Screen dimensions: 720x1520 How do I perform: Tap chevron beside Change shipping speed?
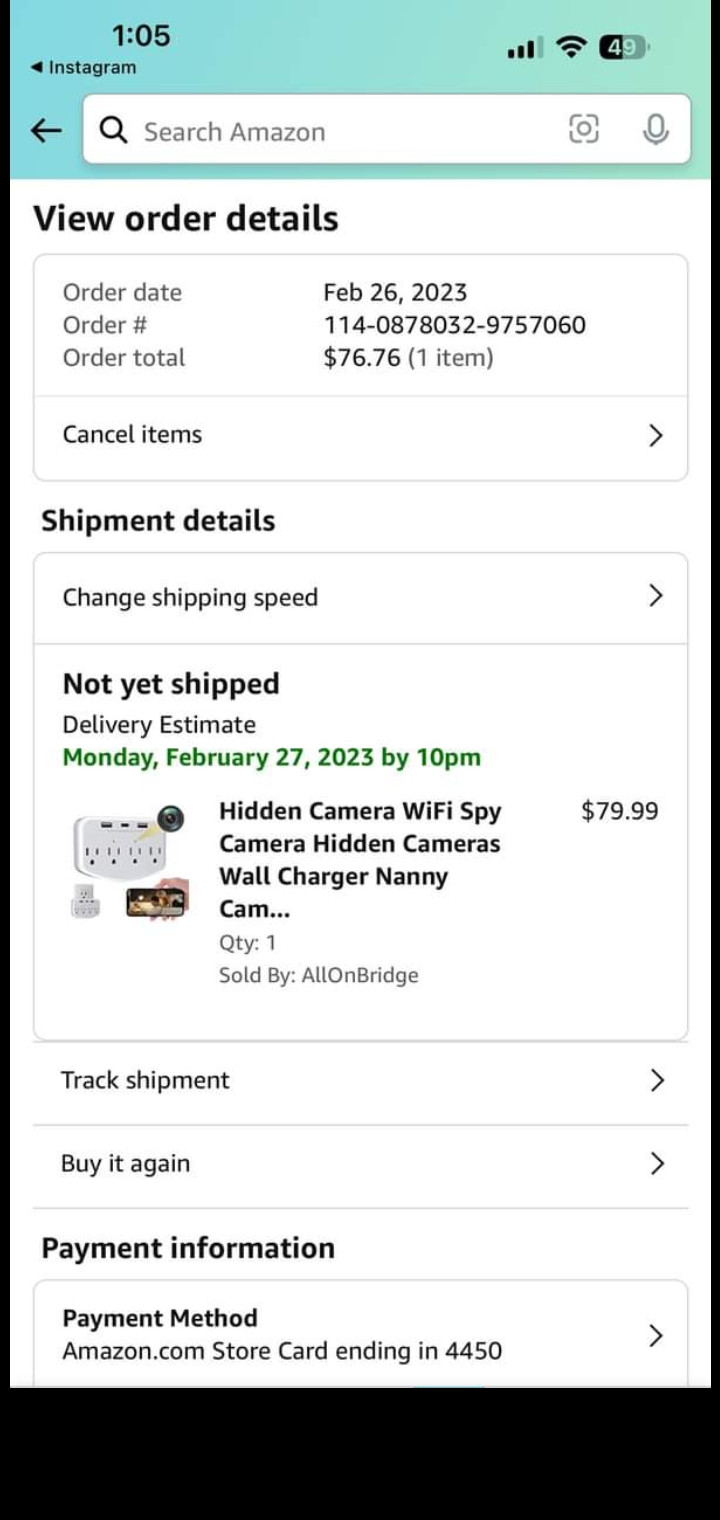point(656,596)
